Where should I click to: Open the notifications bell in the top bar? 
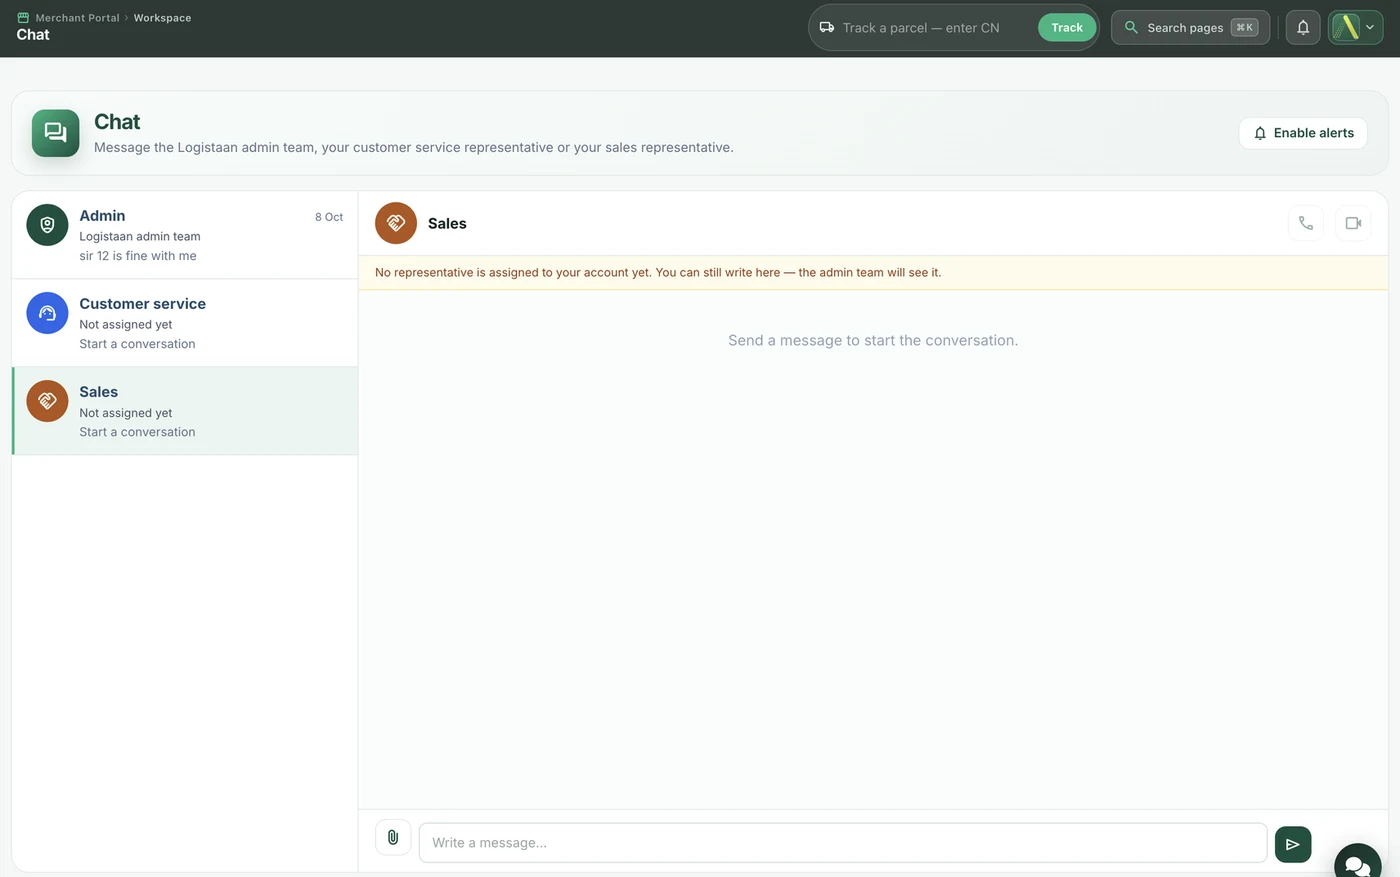(x=1303, y=28)
